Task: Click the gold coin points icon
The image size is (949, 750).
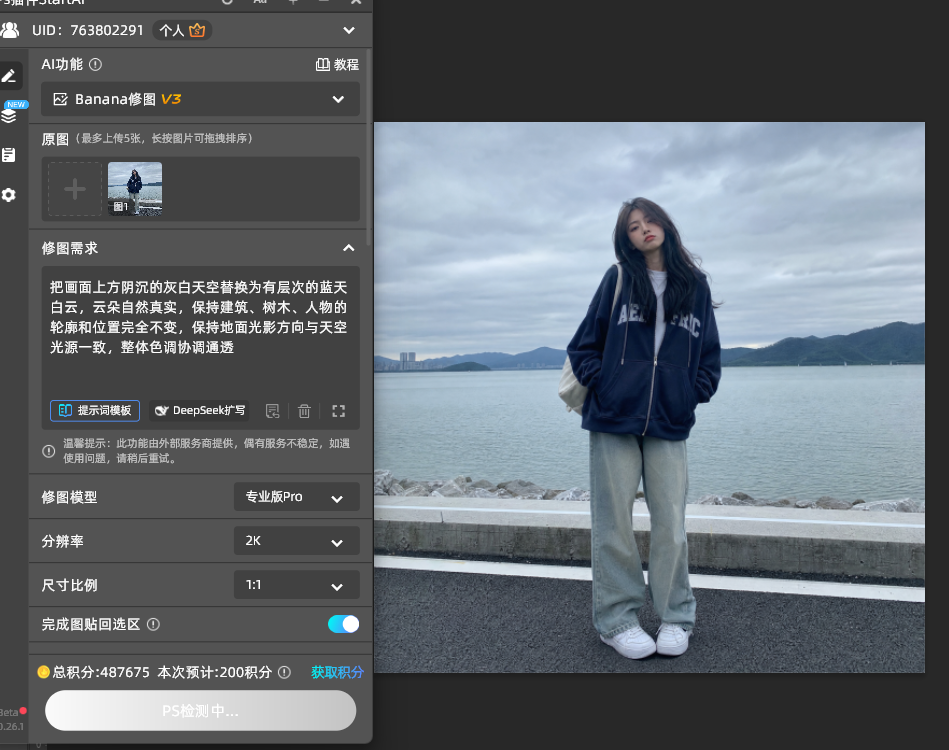Action: (x=44, y=672)
